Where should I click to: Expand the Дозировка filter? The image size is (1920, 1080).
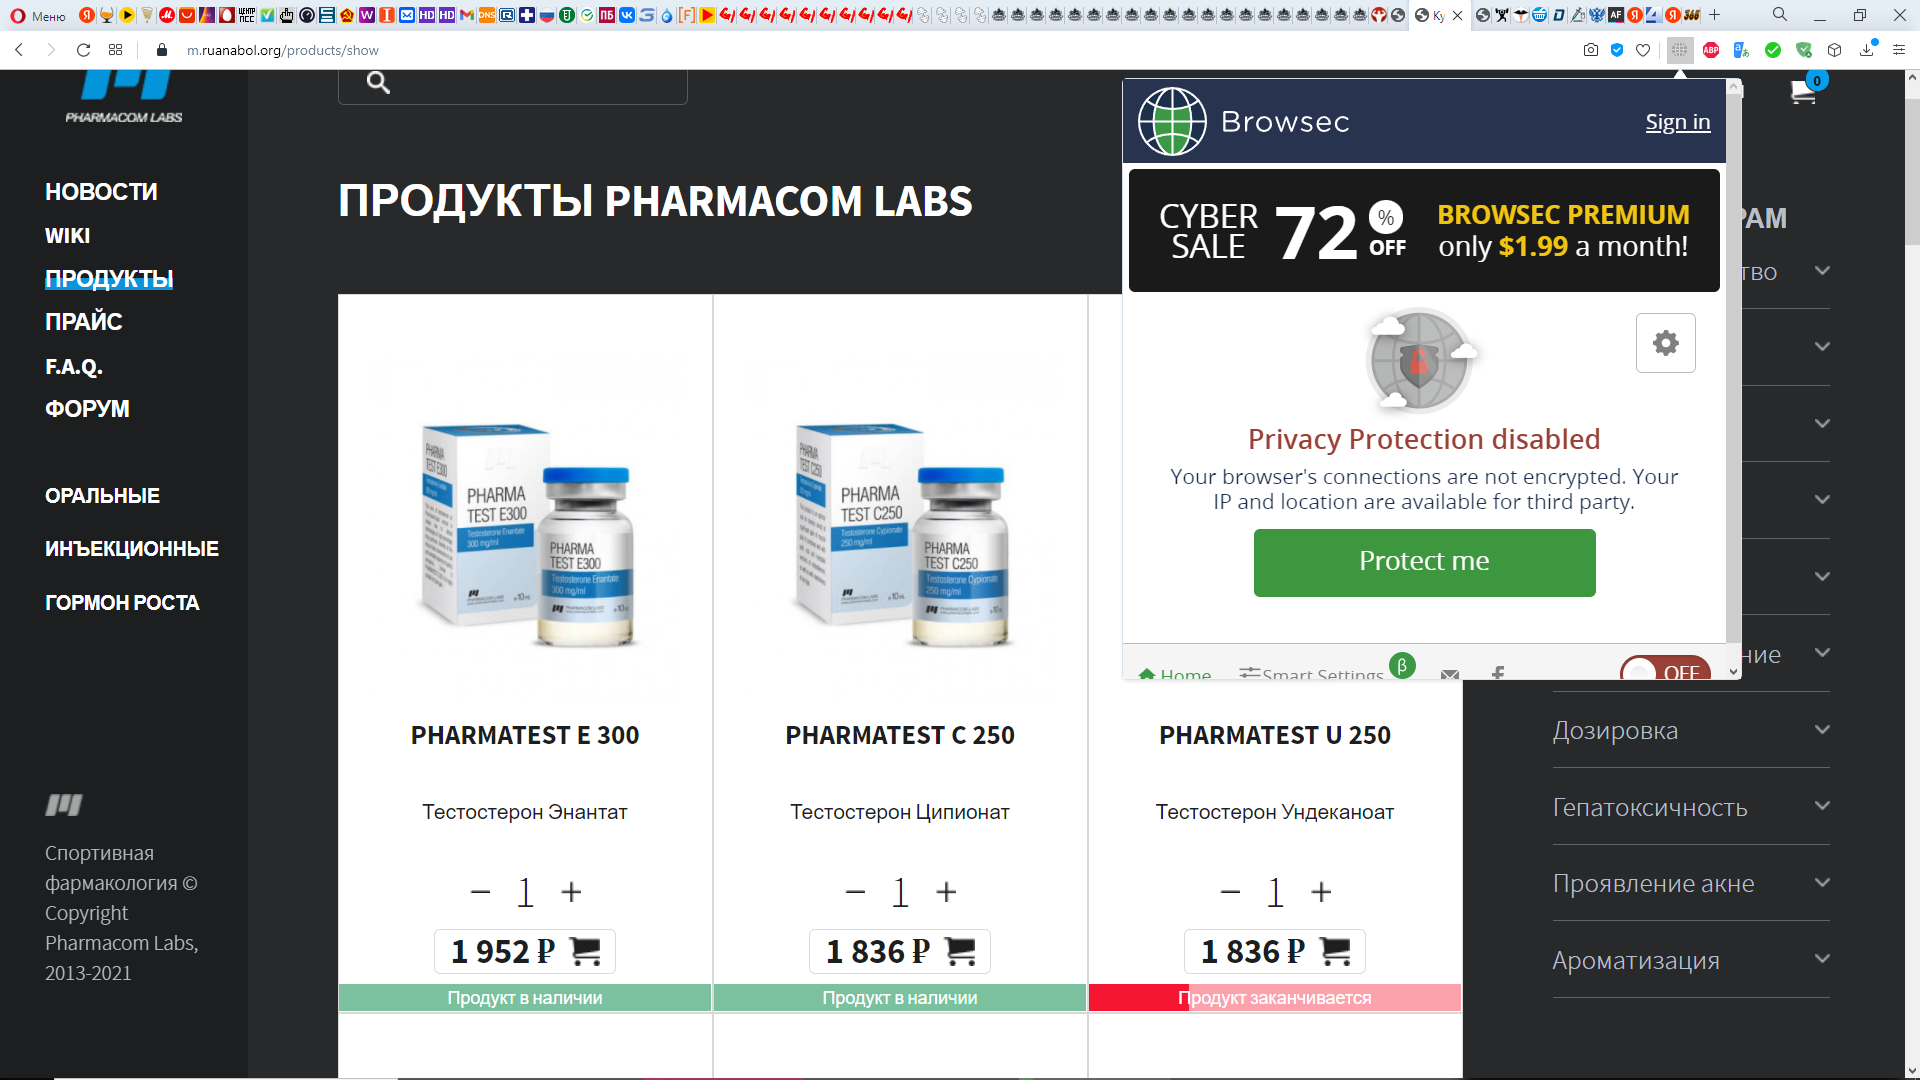click(1691, 730)
